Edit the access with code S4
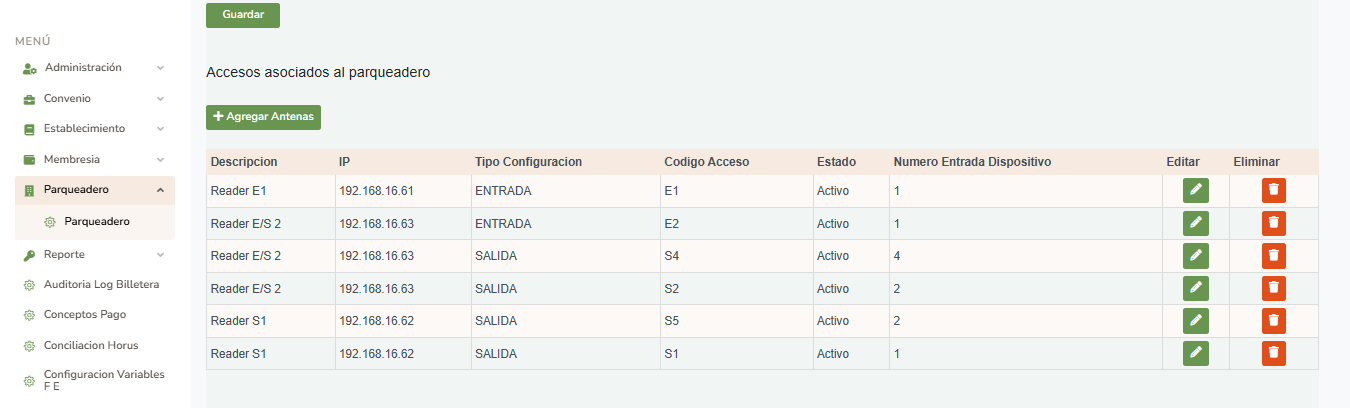 pos(1196,256)
